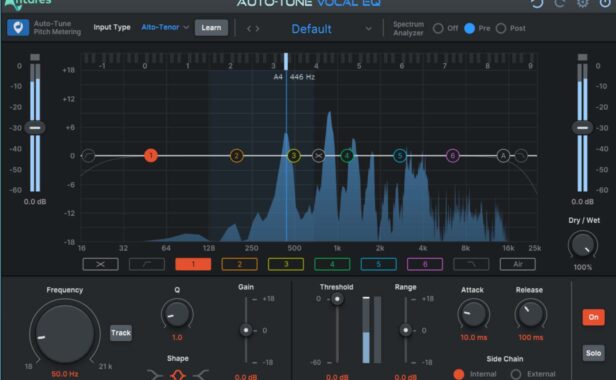Select the band 4 button below graph

click(332, 264)
